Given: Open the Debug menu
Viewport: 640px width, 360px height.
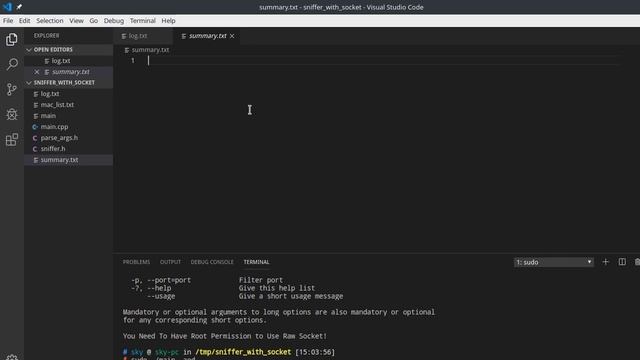Looking at the screenshot, I should coord(113,20).
